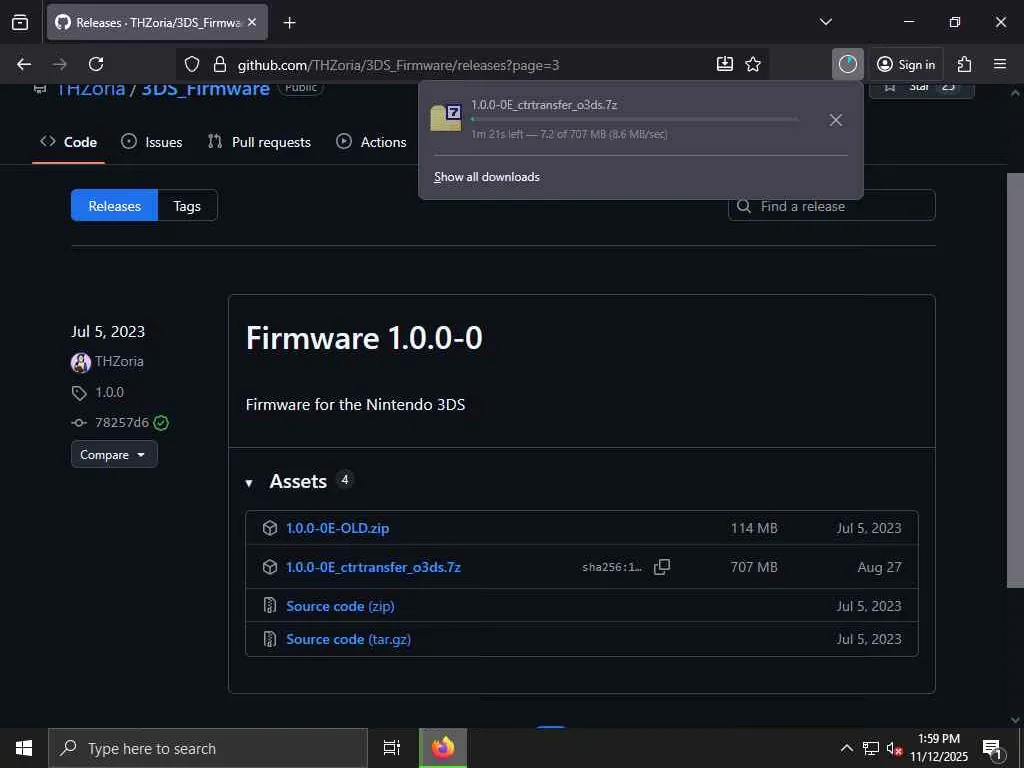Image resolution: width=1024 pixels, height=768 pixels.
Task: Click the page vertical scrollbar
Action: [x=1015, y=381]
